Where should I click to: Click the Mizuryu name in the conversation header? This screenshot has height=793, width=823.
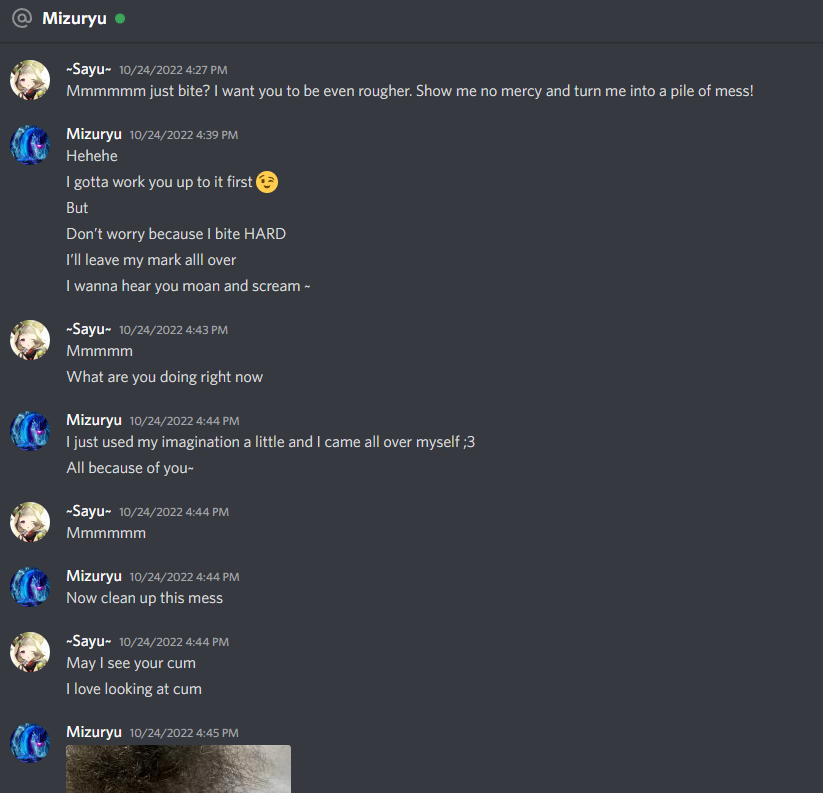74,18
